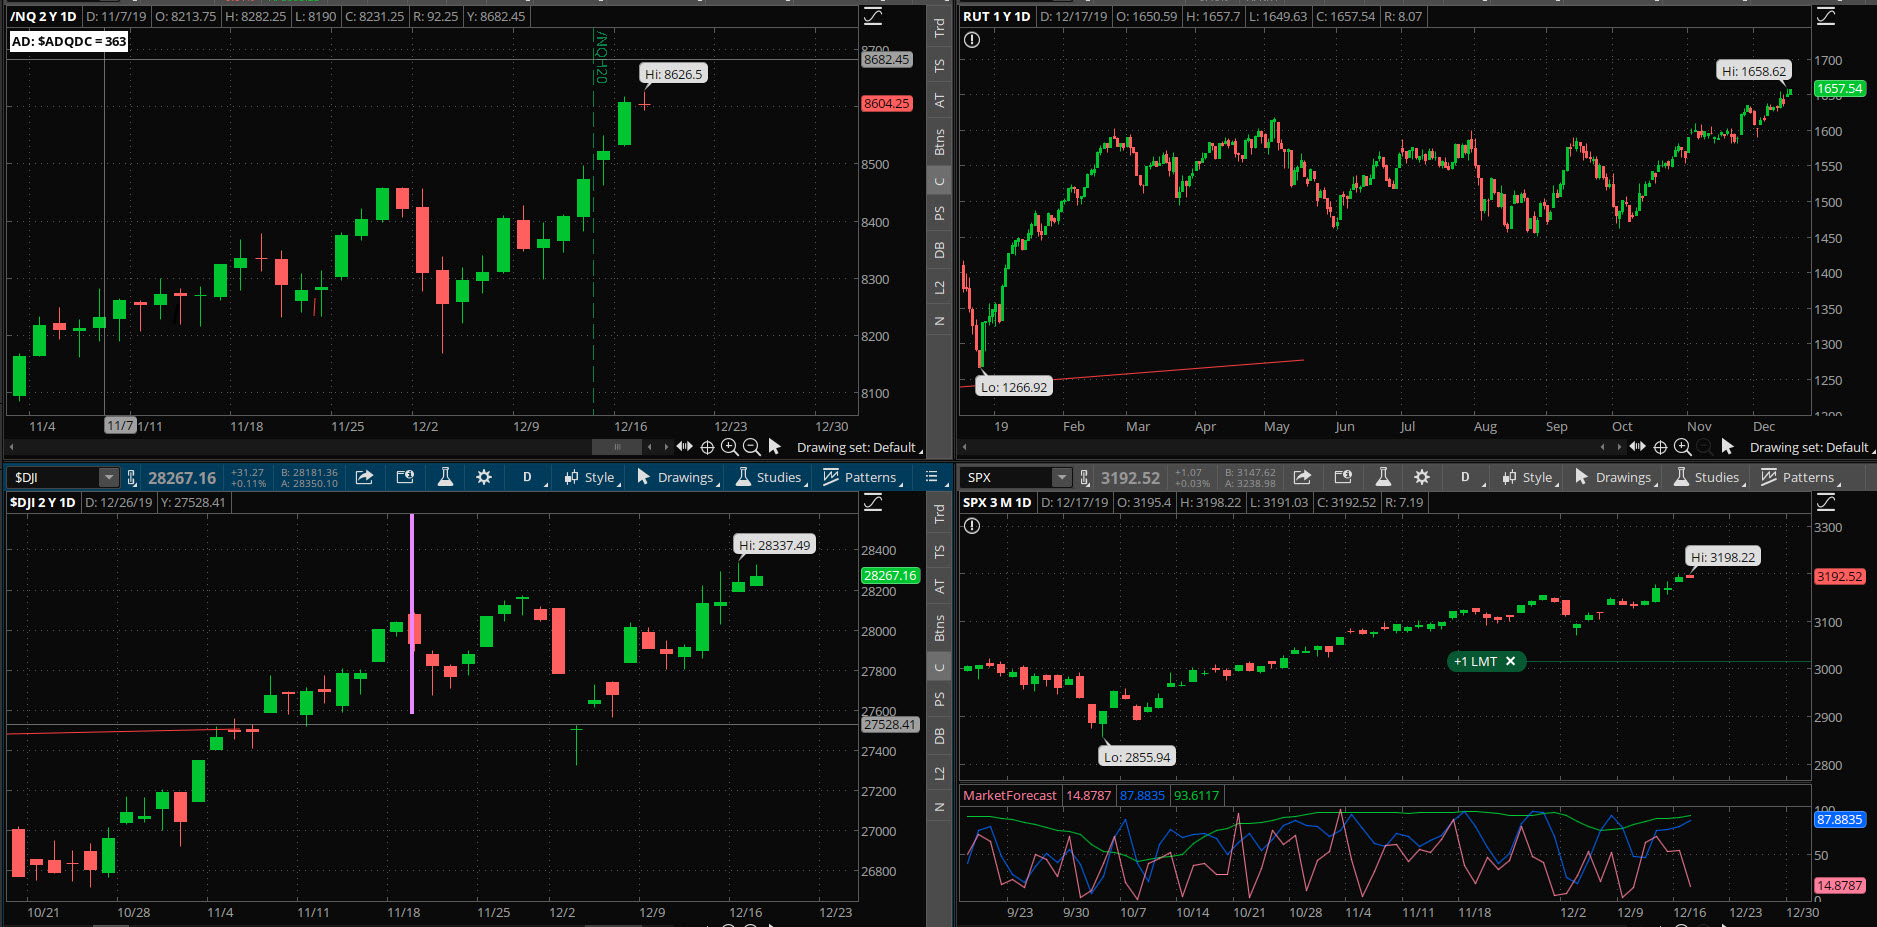Zoom in on the /NQ chart
This screenshot has width=1877, height=927.
click(x=730, y=447)
